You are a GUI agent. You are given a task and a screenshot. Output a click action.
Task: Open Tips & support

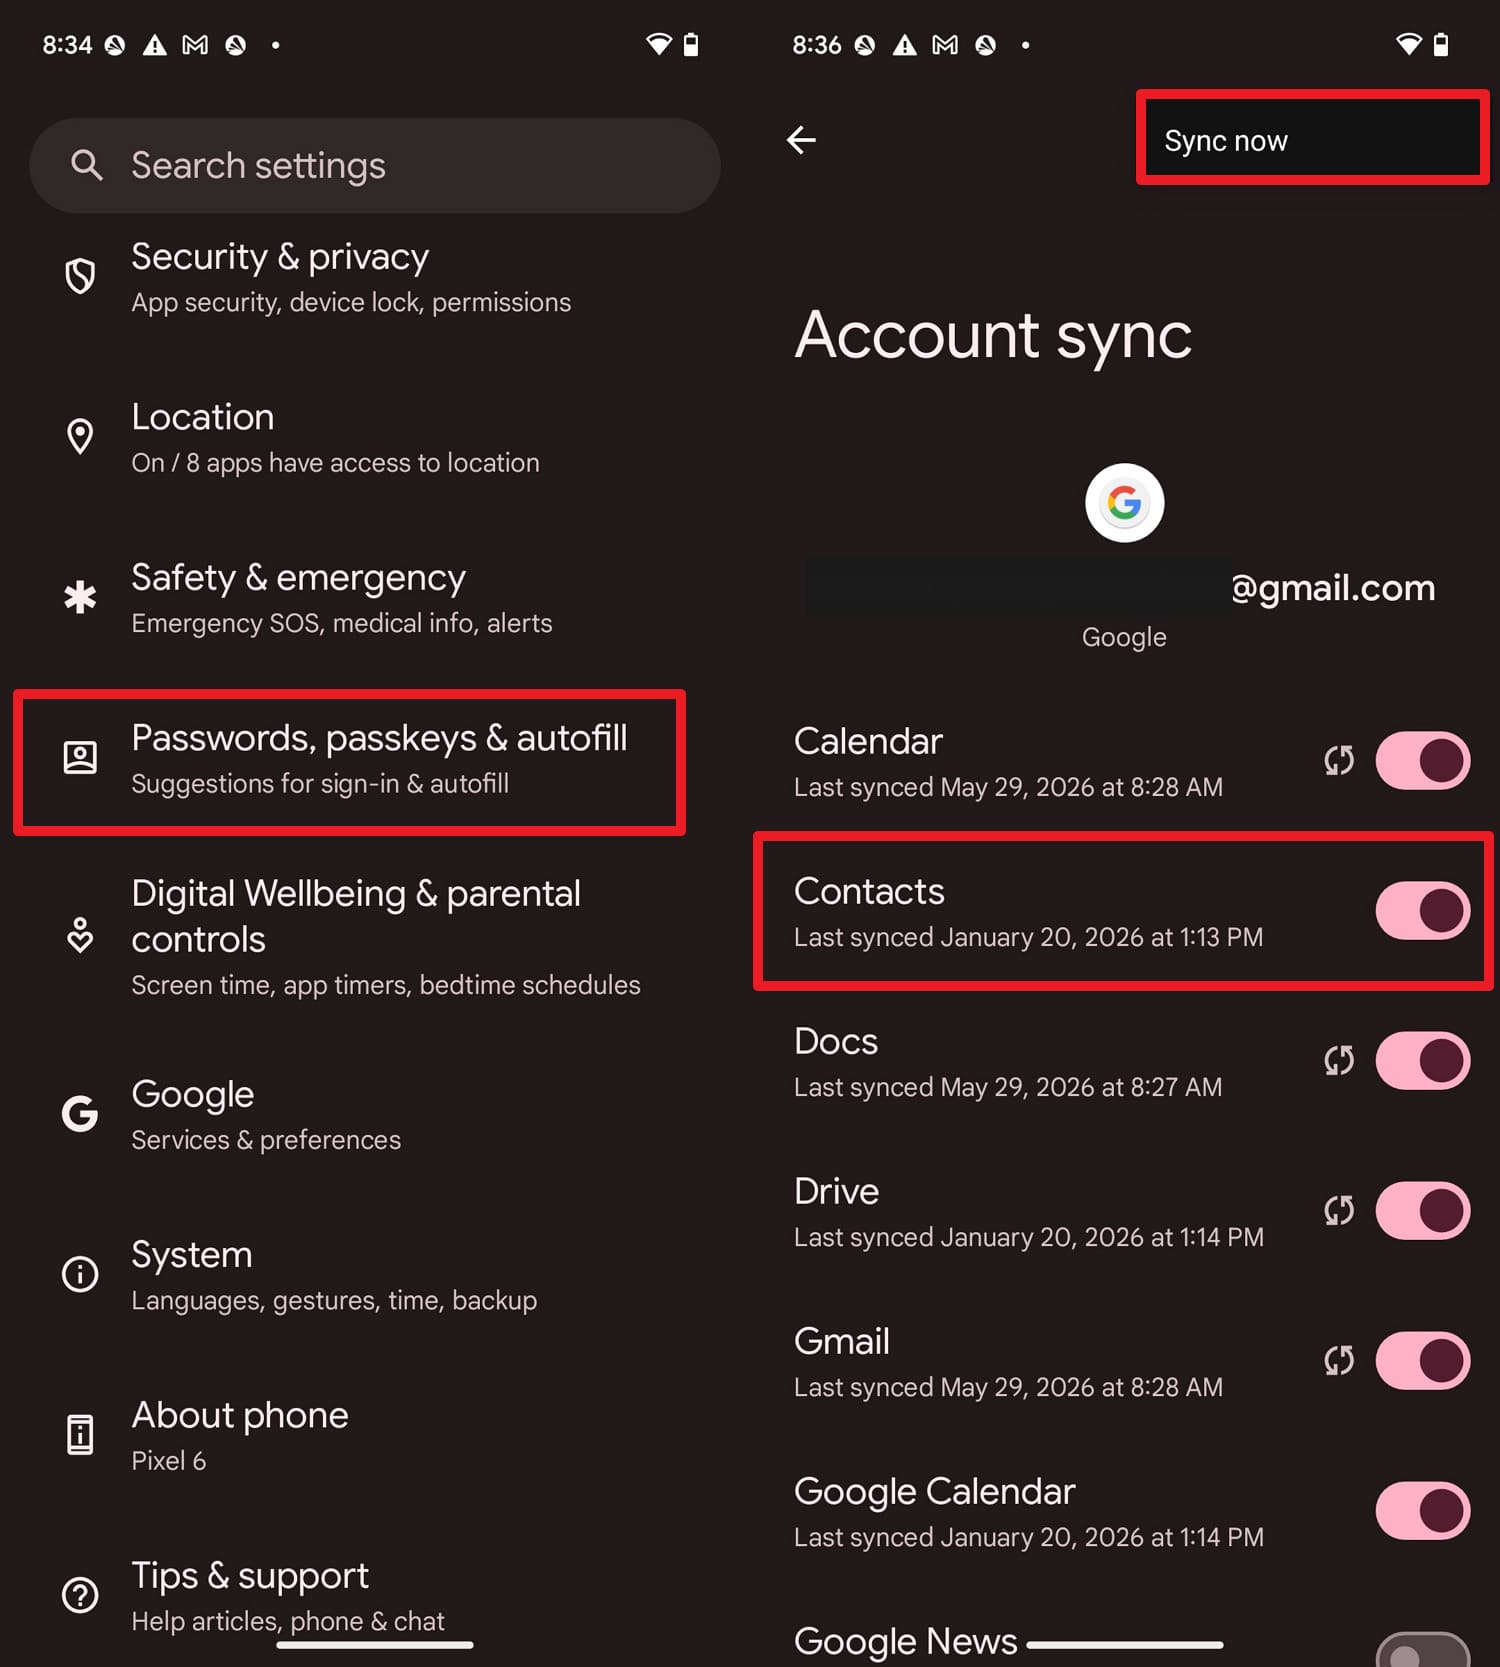coord(375,1596)
